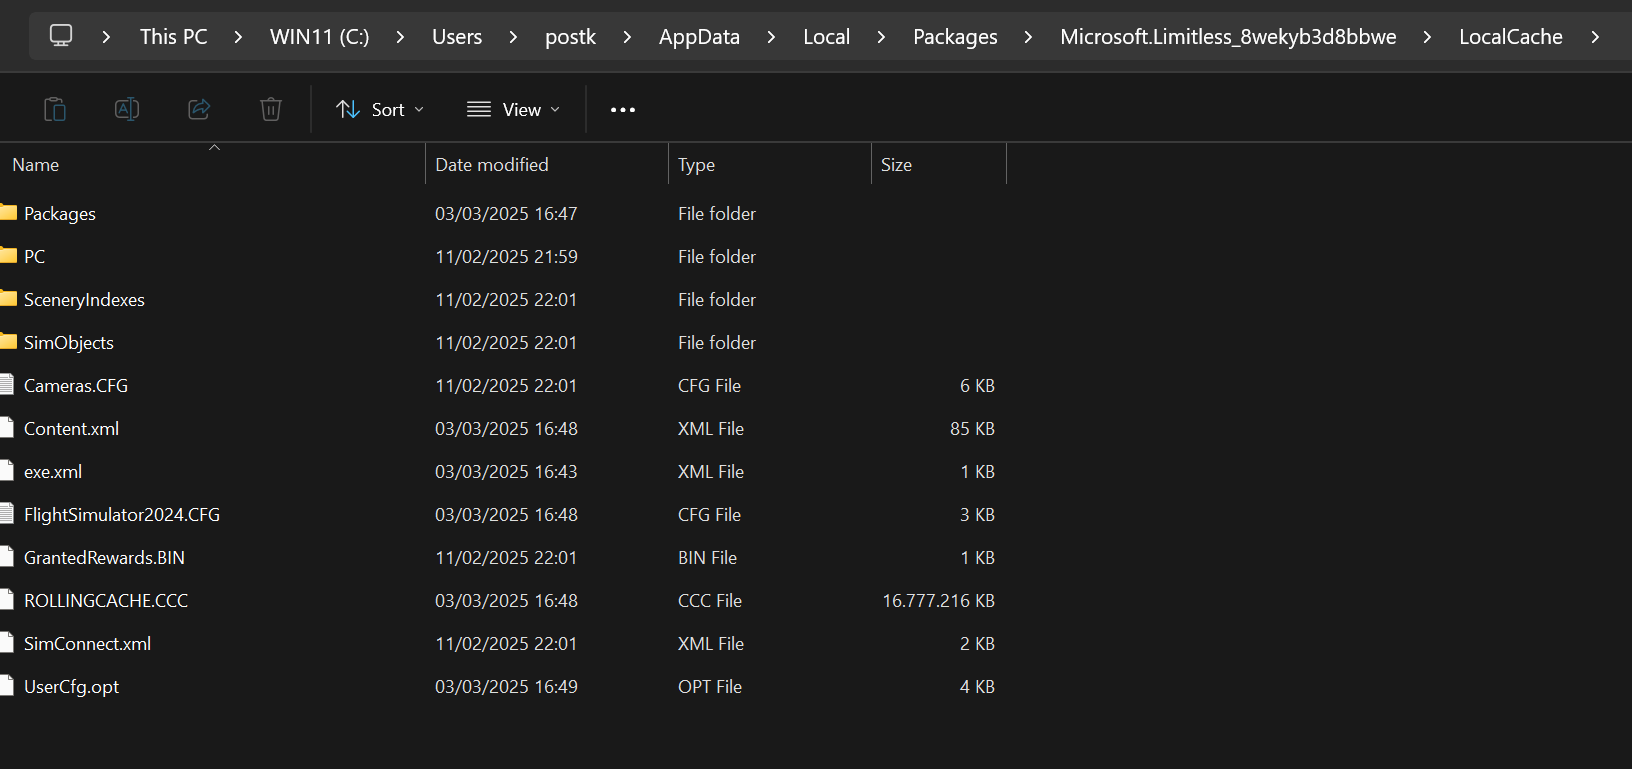
Task: Expand chevron after Local breadcrumb
Action: click(x=881, y=37)
